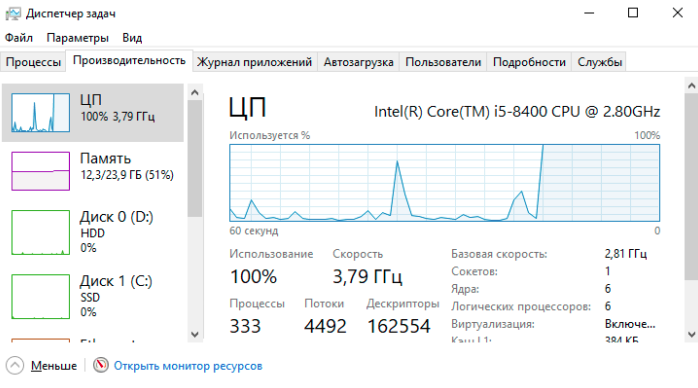The height and width of the screenshot is (388, 698).
Task: Open the Подробности tab
Action: 529,62
